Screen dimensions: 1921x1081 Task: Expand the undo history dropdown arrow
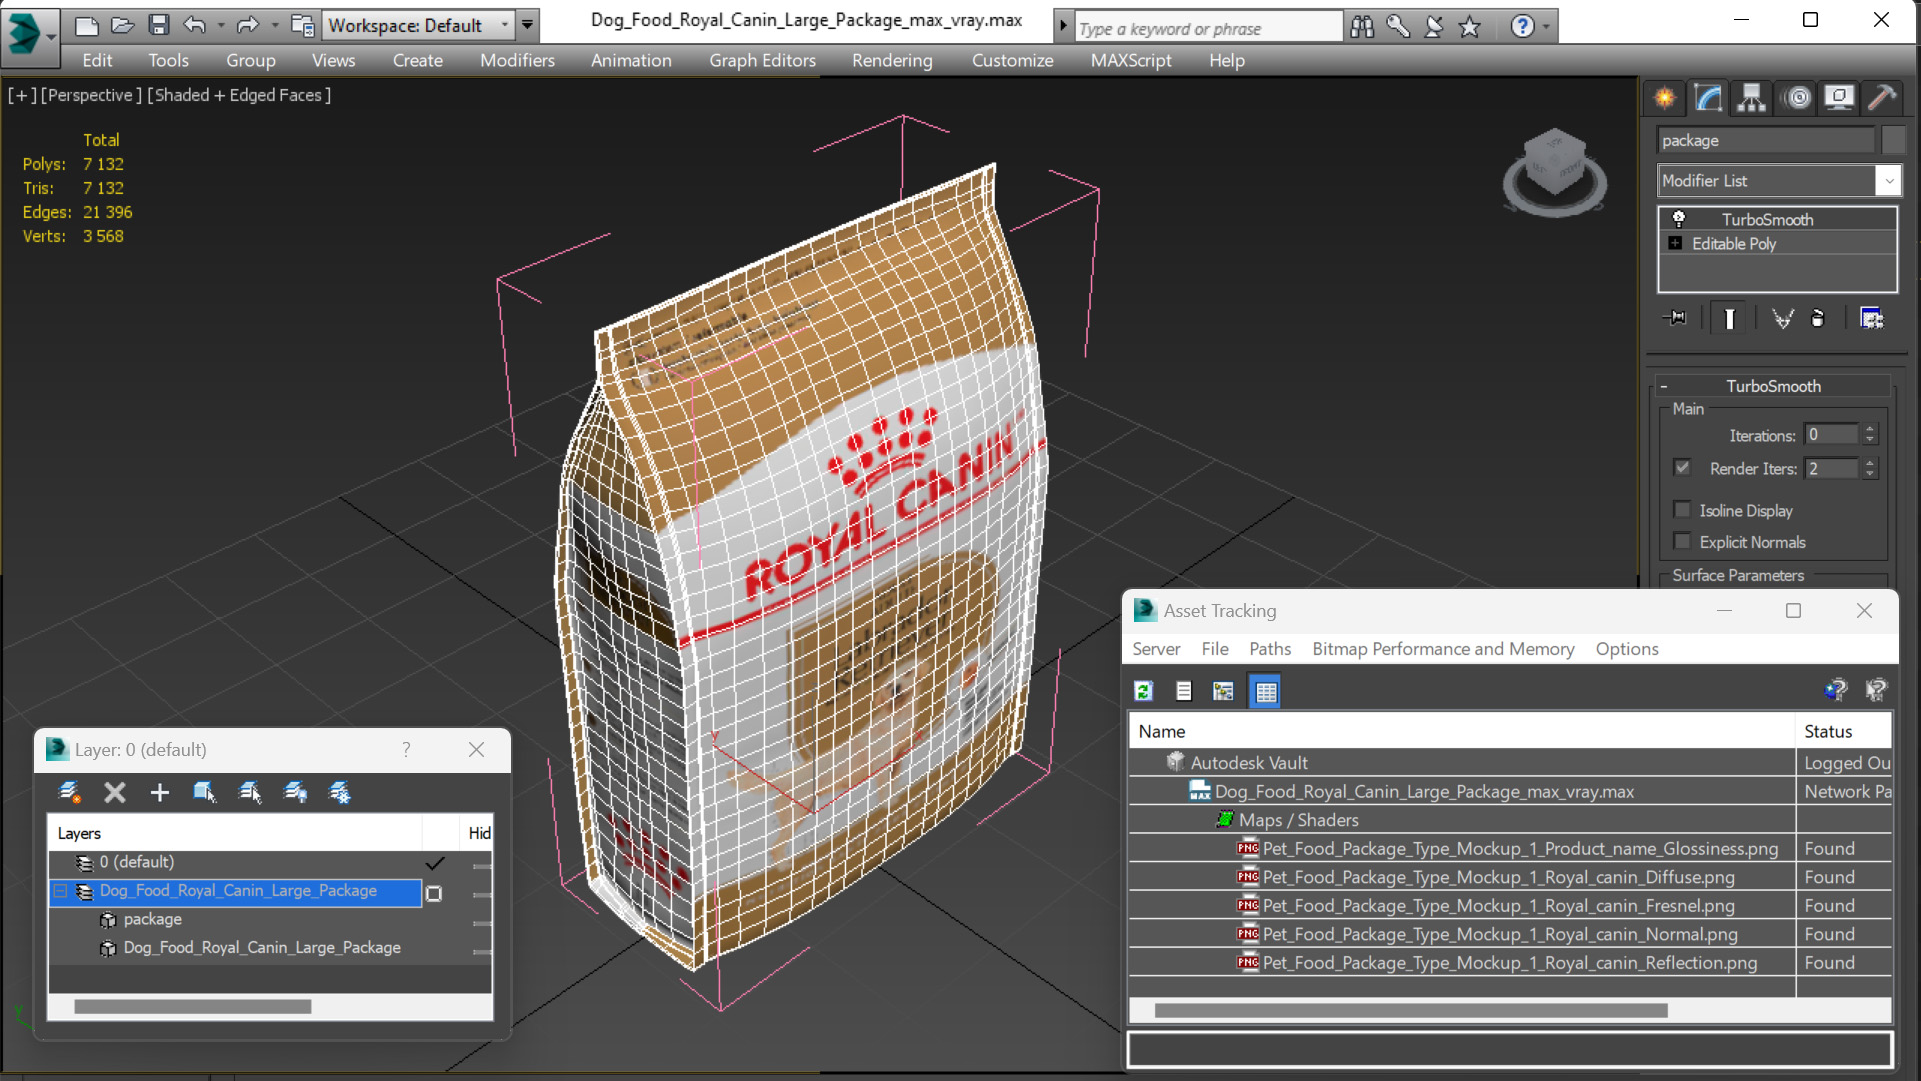[220, 25]
